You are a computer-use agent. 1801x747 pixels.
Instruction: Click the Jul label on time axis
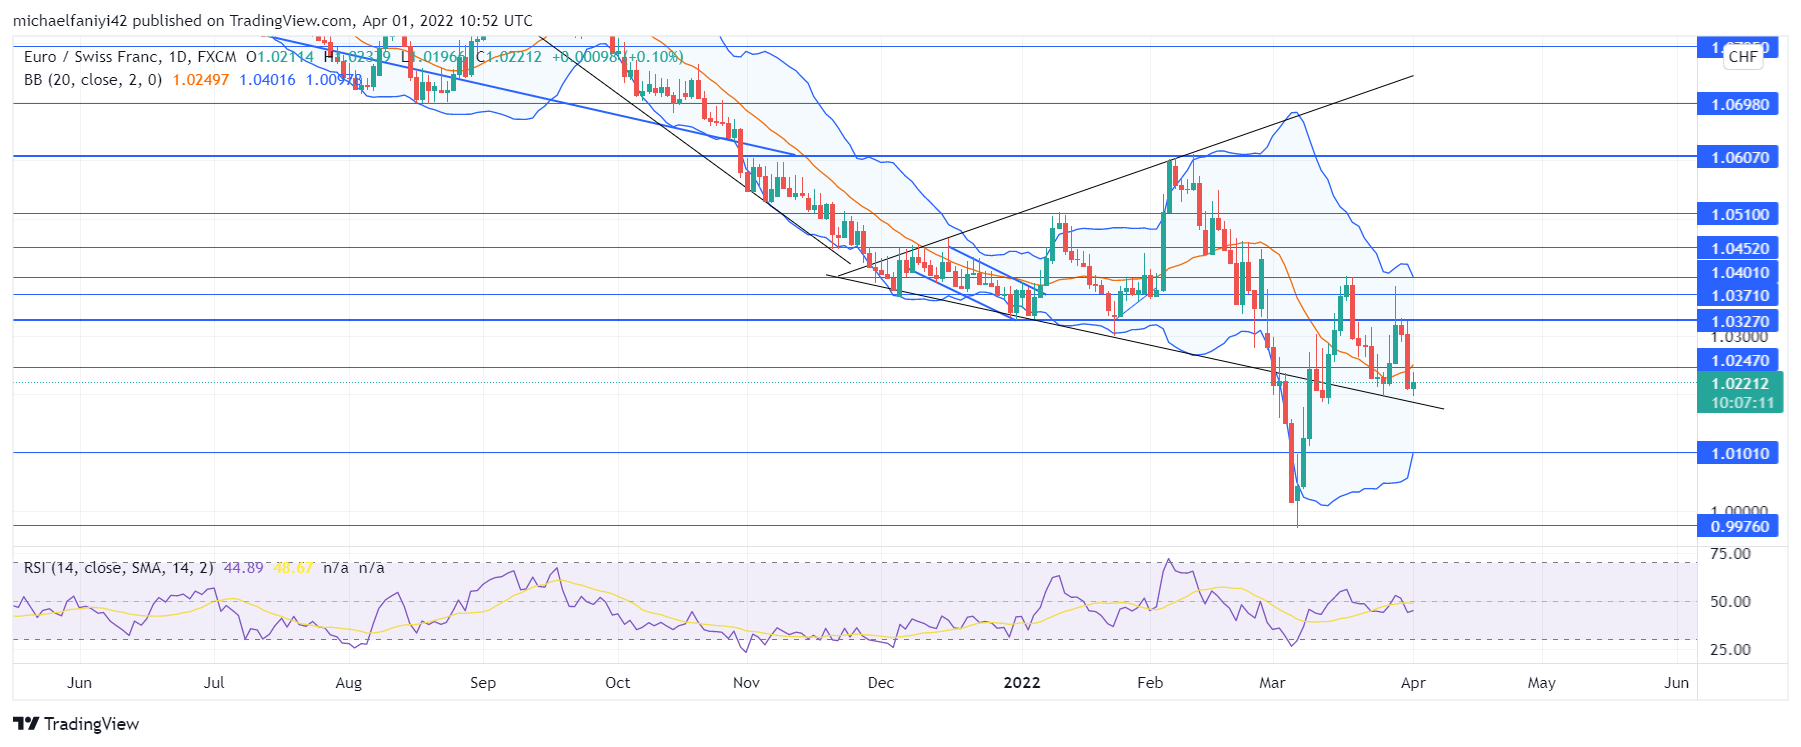click(214, 683)
